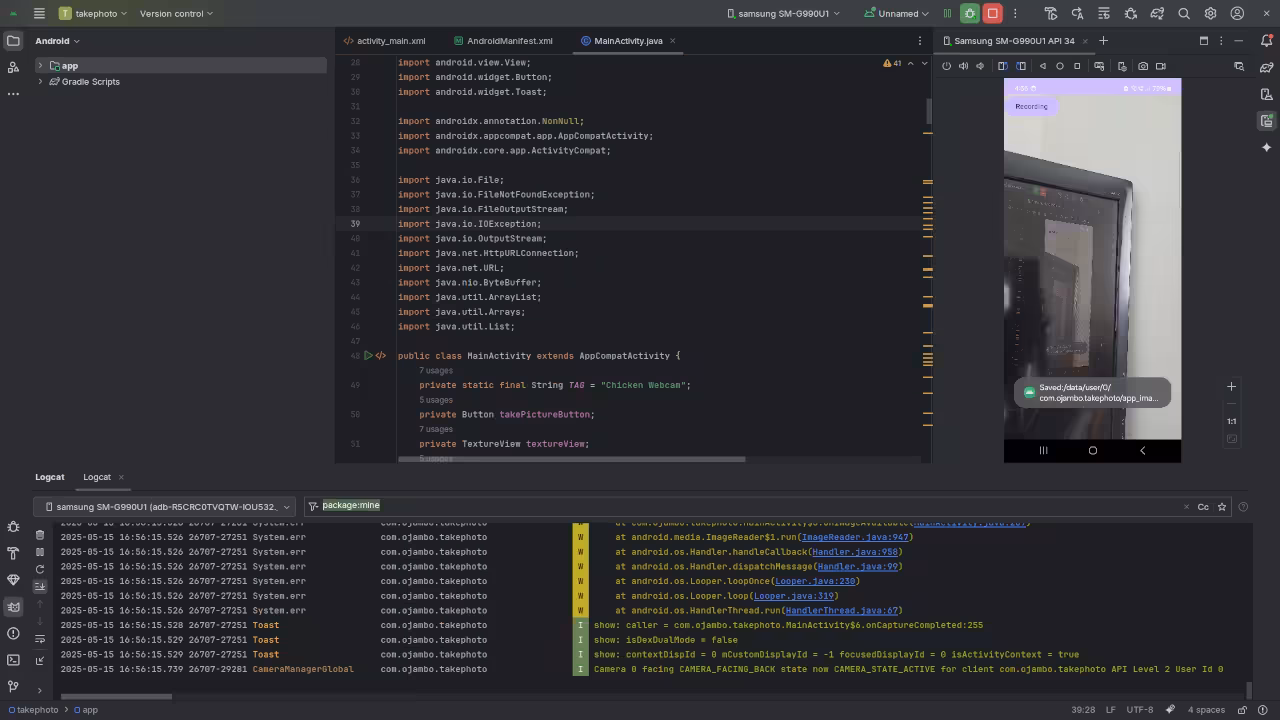The height and width of the screenshot is (720, 1280).
Task: Open Notifications bell in right sidebar
Action: click(1267, 41)
